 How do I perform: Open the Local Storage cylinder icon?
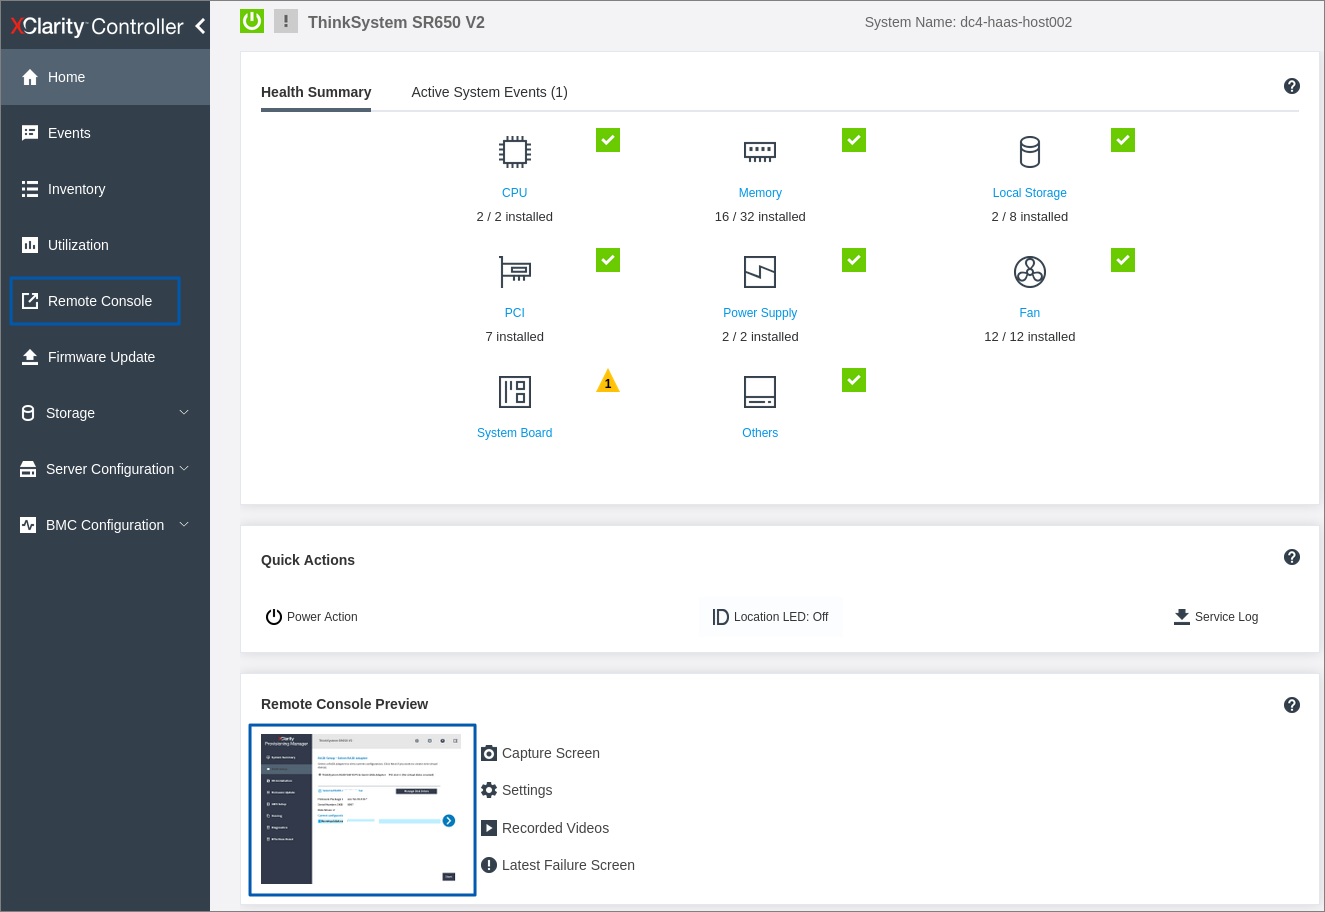tap(1030, 152)
